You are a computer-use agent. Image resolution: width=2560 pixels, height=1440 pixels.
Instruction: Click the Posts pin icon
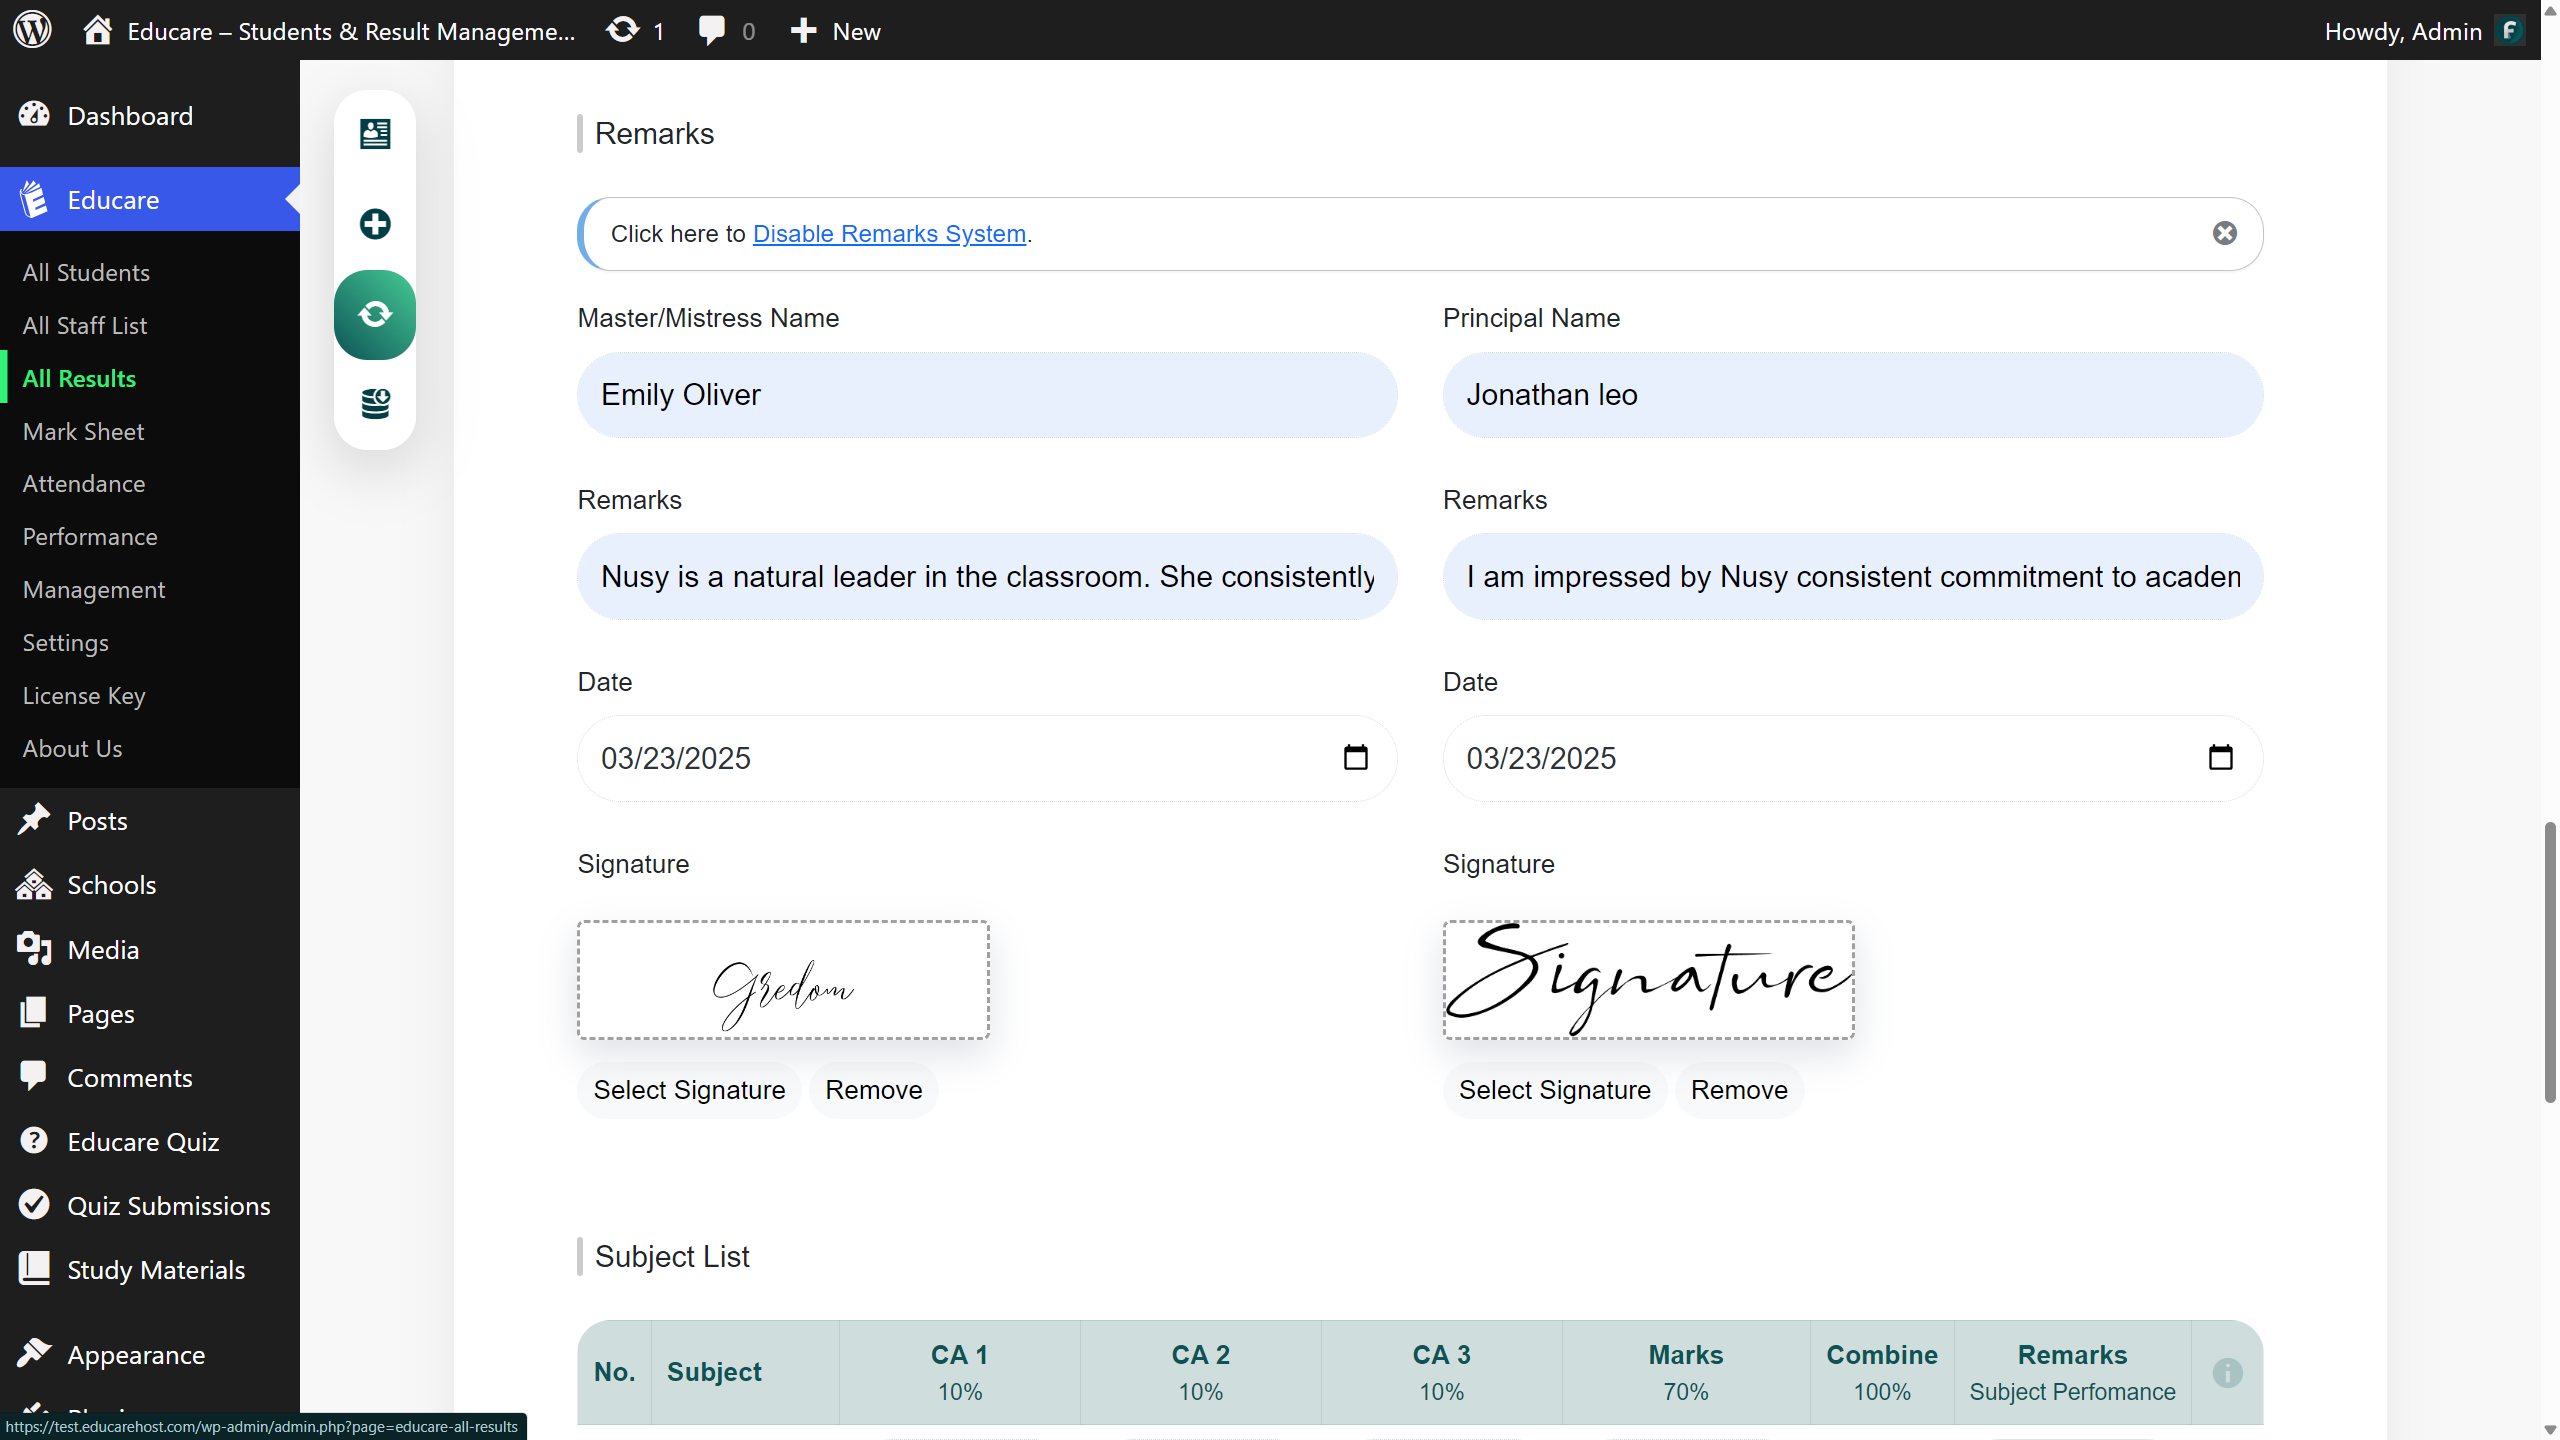(x=34, y=820)
